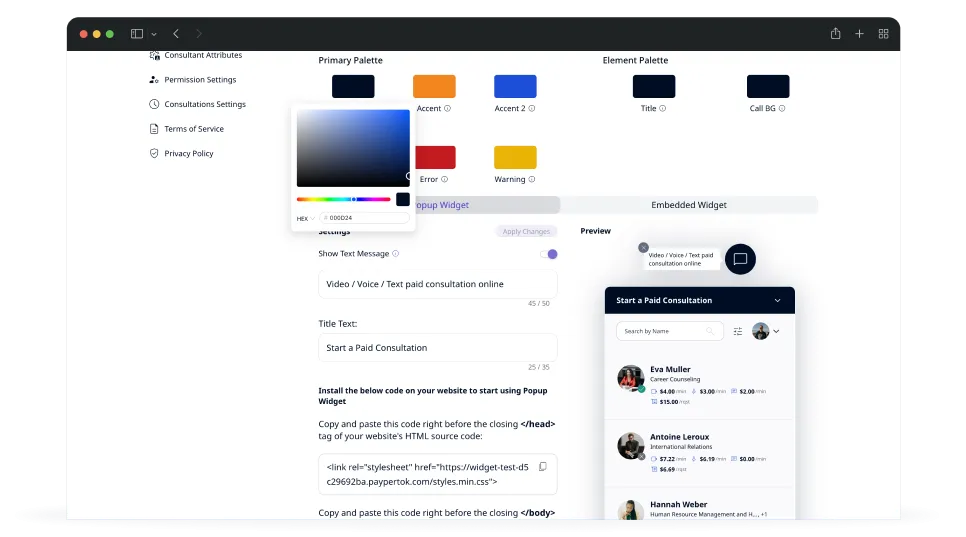Select the yellow Warning color swatch
Screen dimensions: 966x537
click(x=515, y=157)
